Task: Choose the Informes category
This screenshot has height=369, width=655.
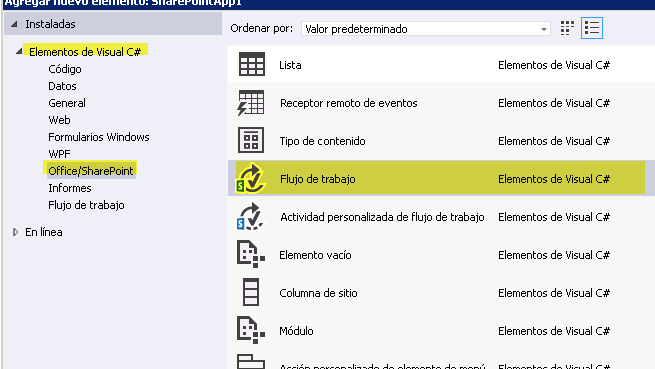Action: click(70, 188)
